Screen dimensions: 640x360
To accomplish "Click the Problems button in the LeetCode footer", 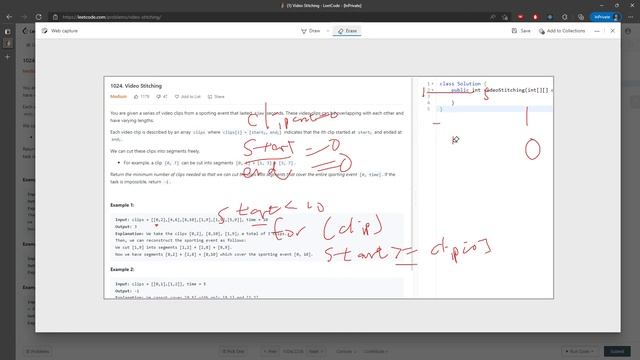I will (38, 351).
